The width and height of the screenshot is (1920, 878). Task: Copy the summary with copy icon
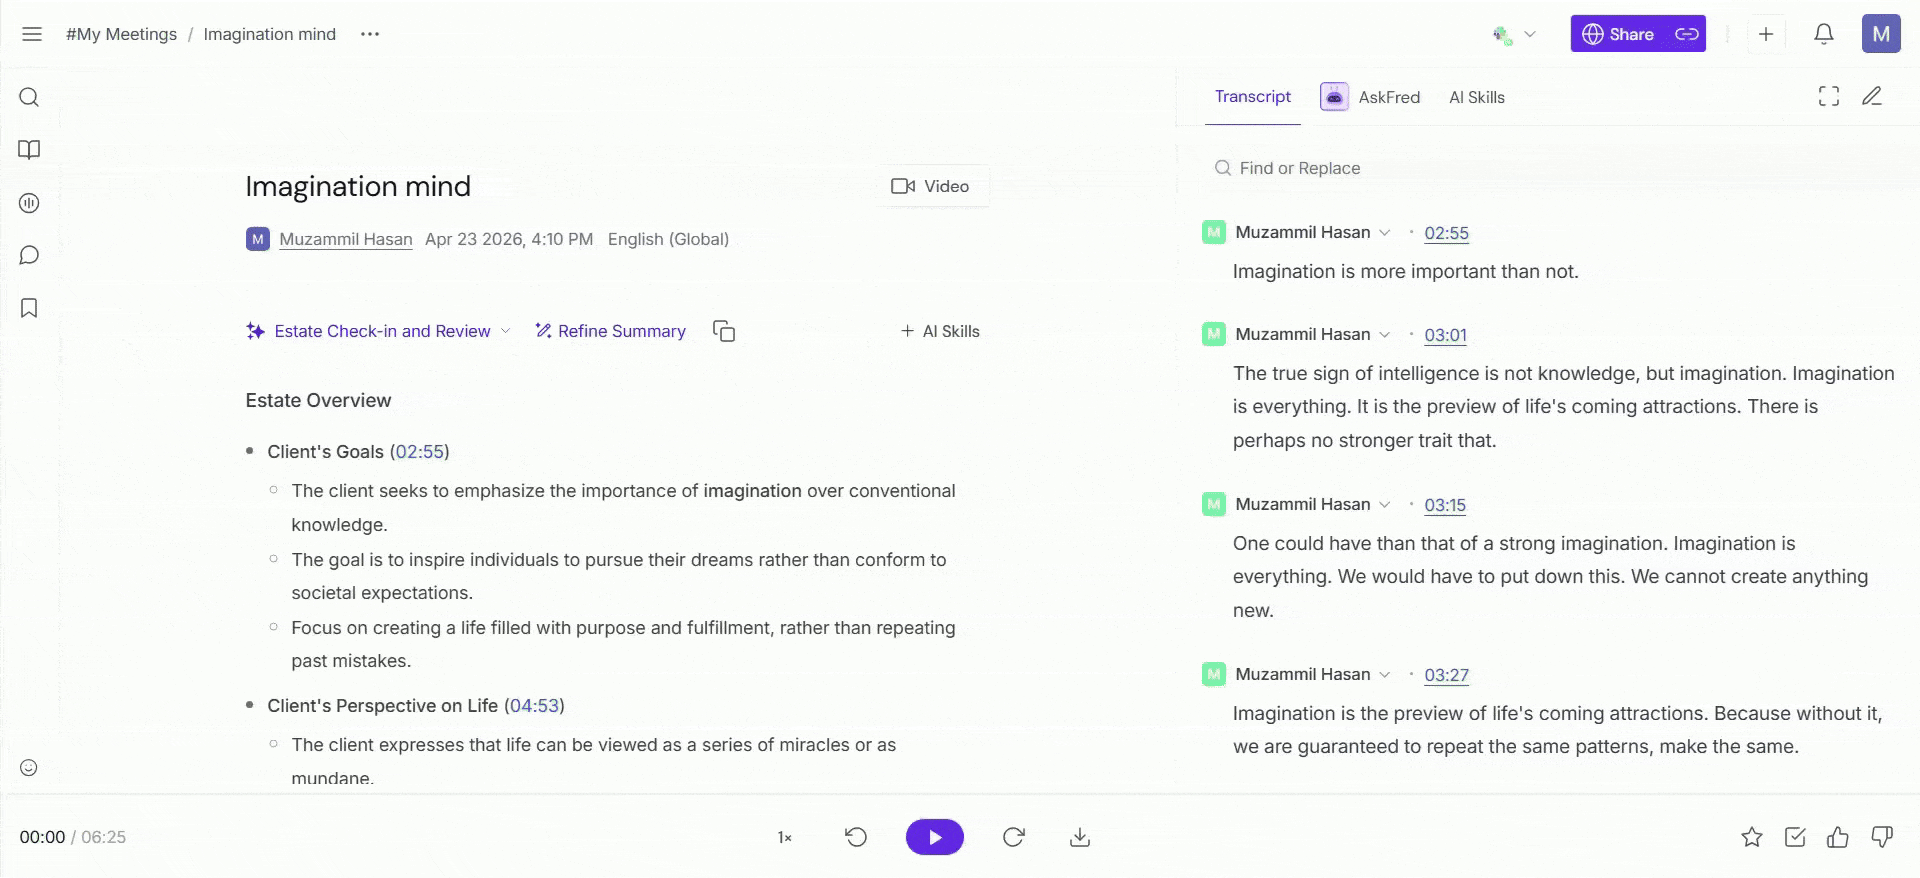tap(724, 331)
